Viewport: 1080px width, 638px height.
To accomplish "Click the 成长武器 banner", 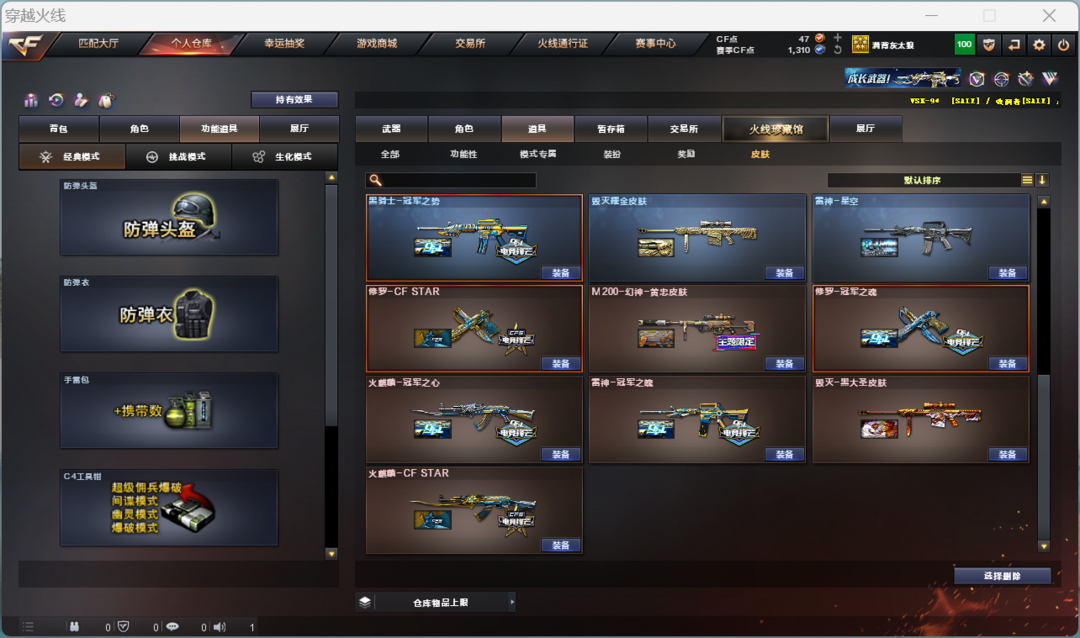I will (903, 79).
